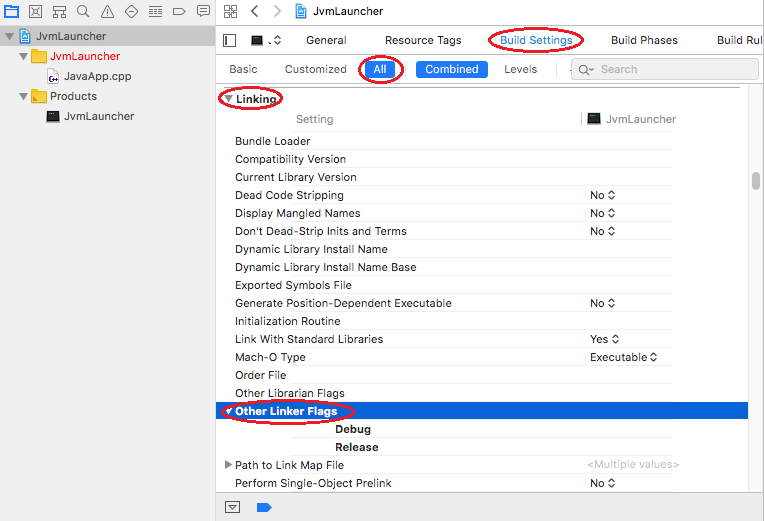Collapse the JvmLauncher project root
Viewport: 764px width, 521px height.
[9, 36]
